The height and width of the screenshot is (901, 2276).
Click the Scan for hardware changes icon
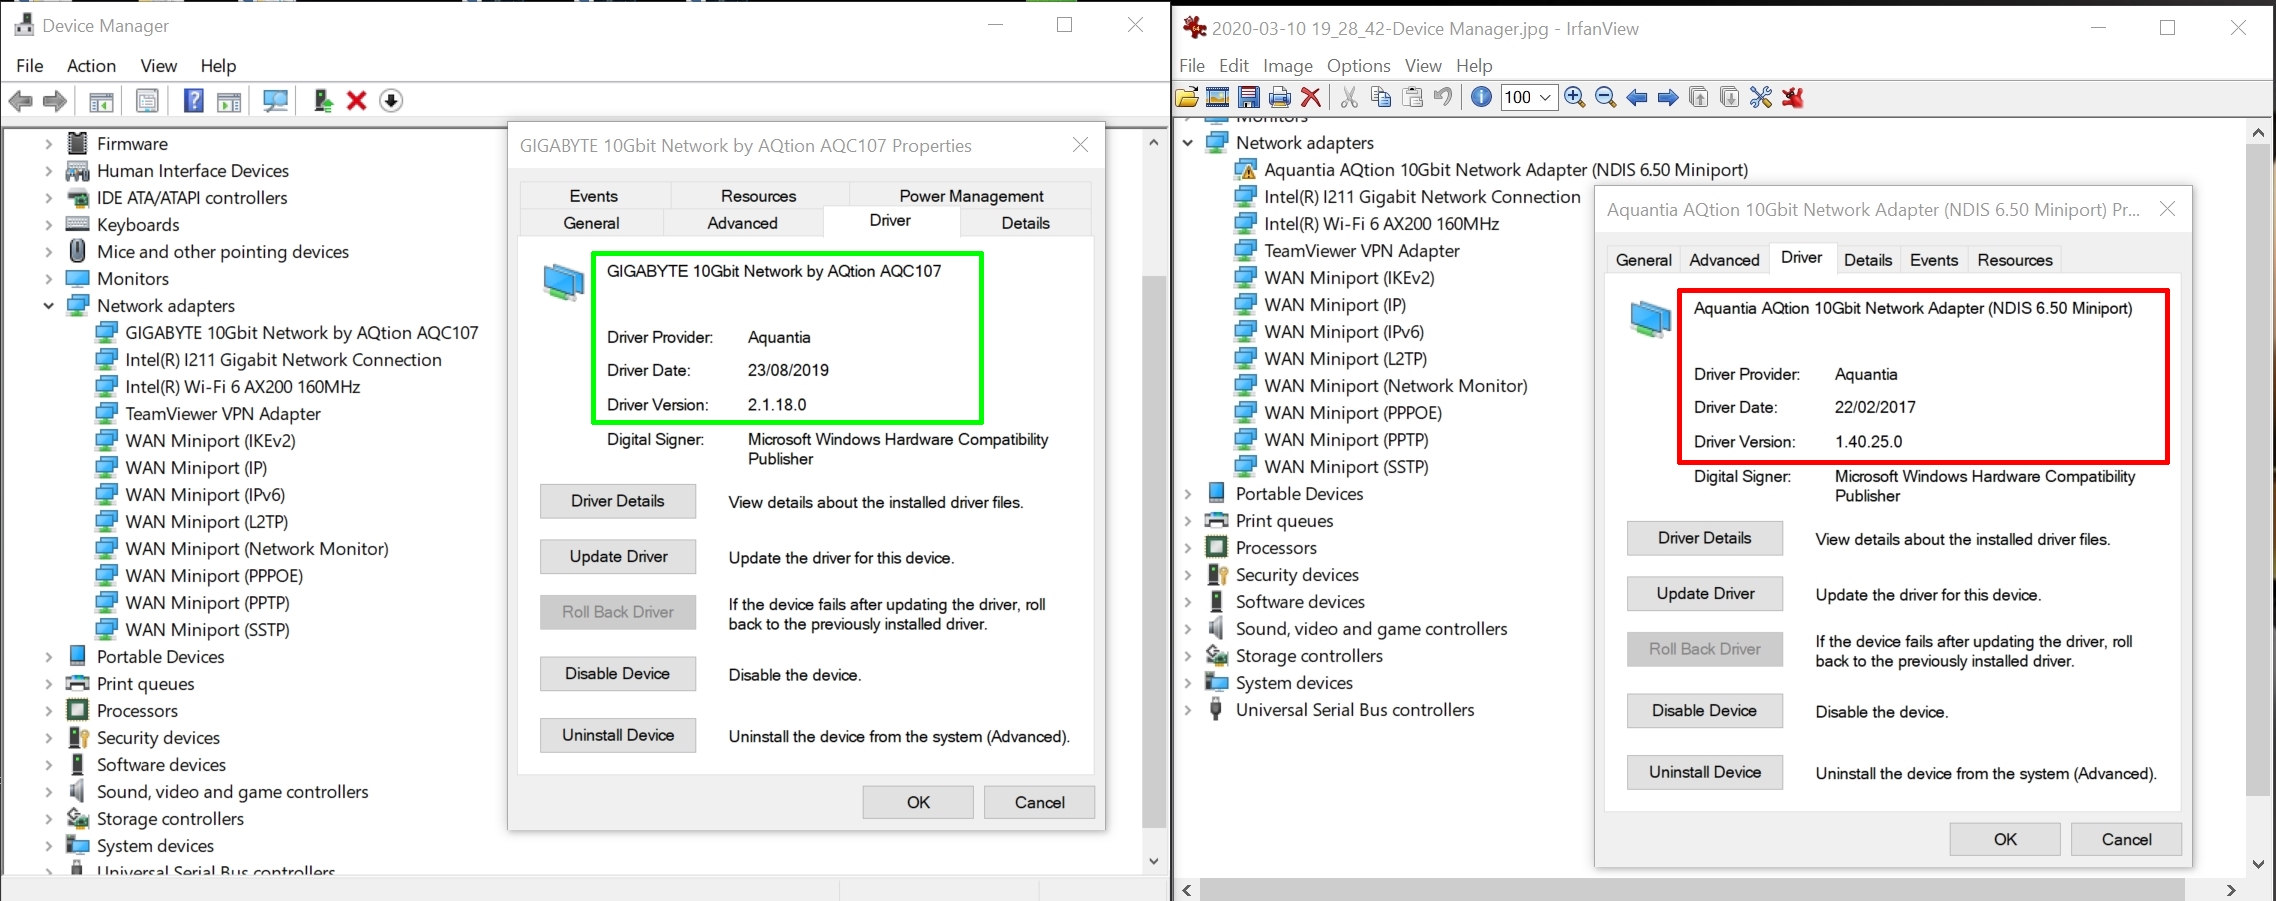click(275, 101)
